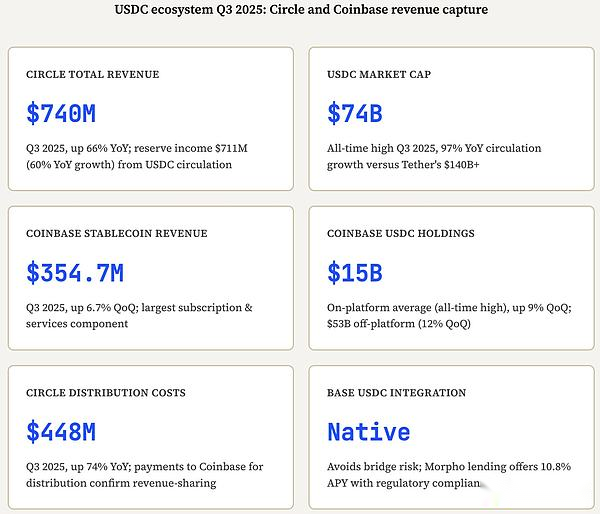600x514 pixels.
Task: Select the USDC Market Cap heading
Action: (x=379, y=75)
